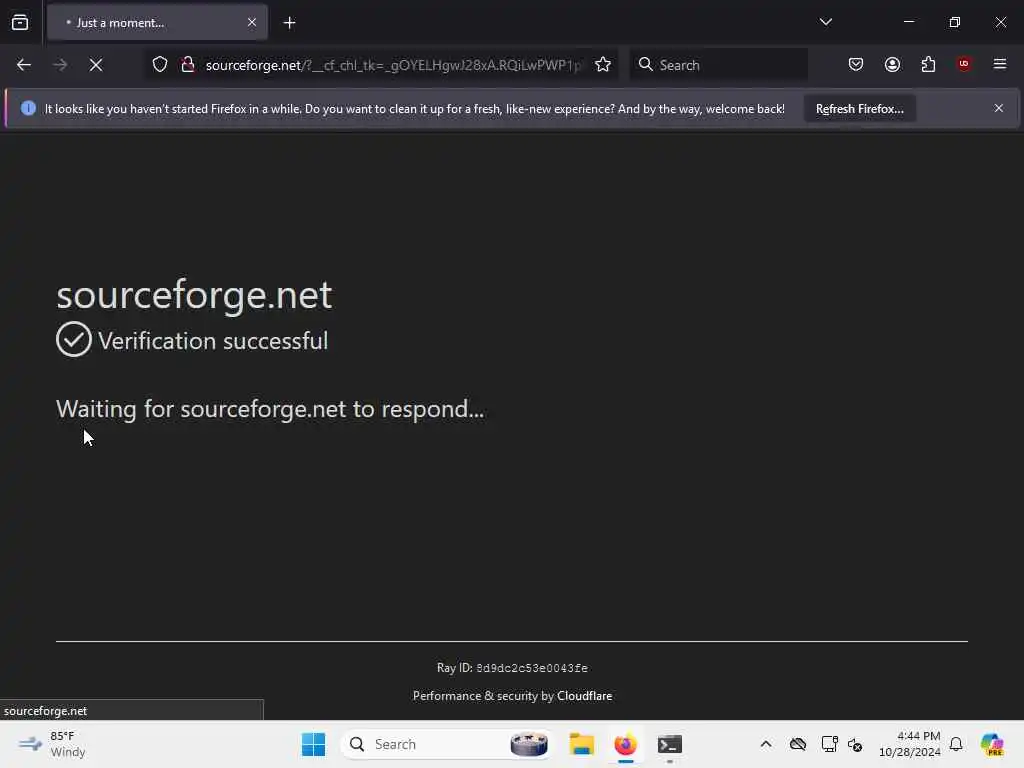The width and height of the screenshot is (1024, 768).
Task: Open a new tab with the plus
Action: (289, 23)
